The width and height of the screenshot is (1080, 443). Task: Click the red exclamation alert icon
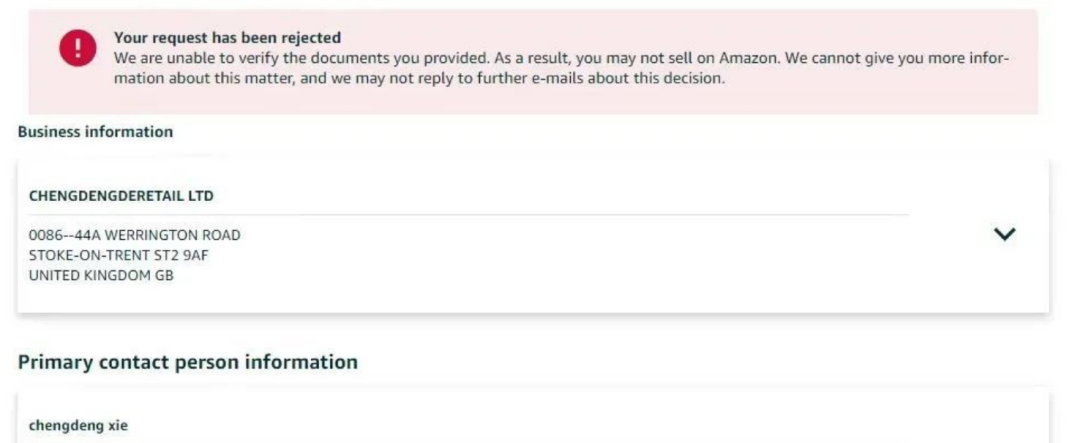(78, 48)
